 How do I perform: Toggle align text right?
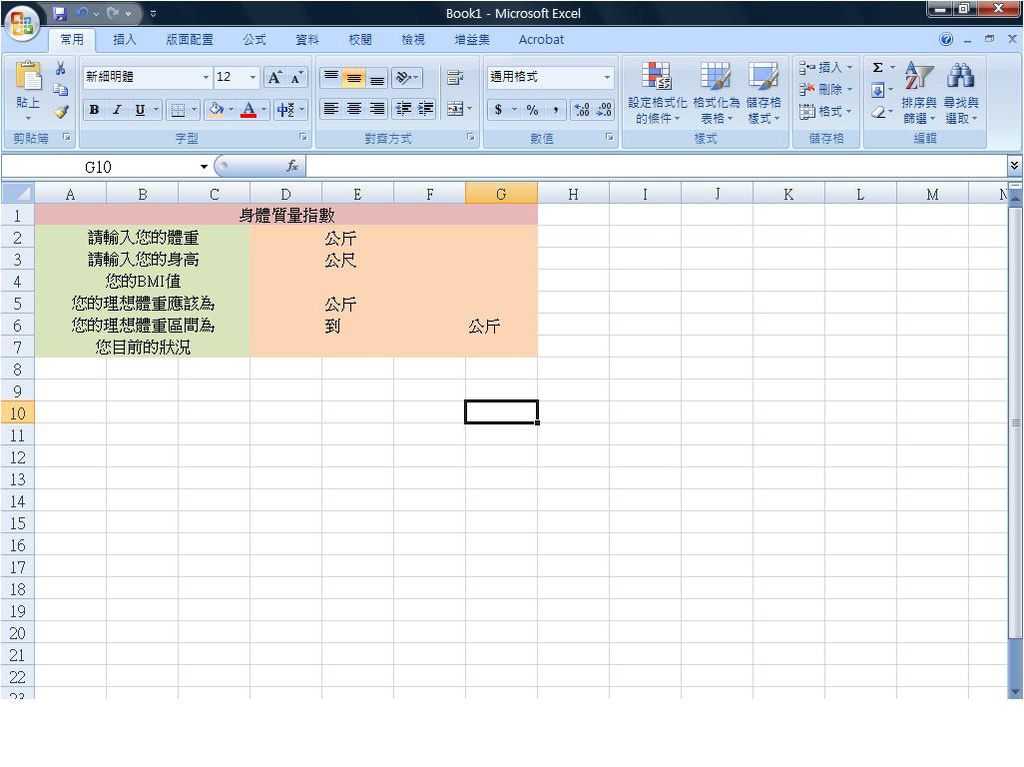pos(377,108)
